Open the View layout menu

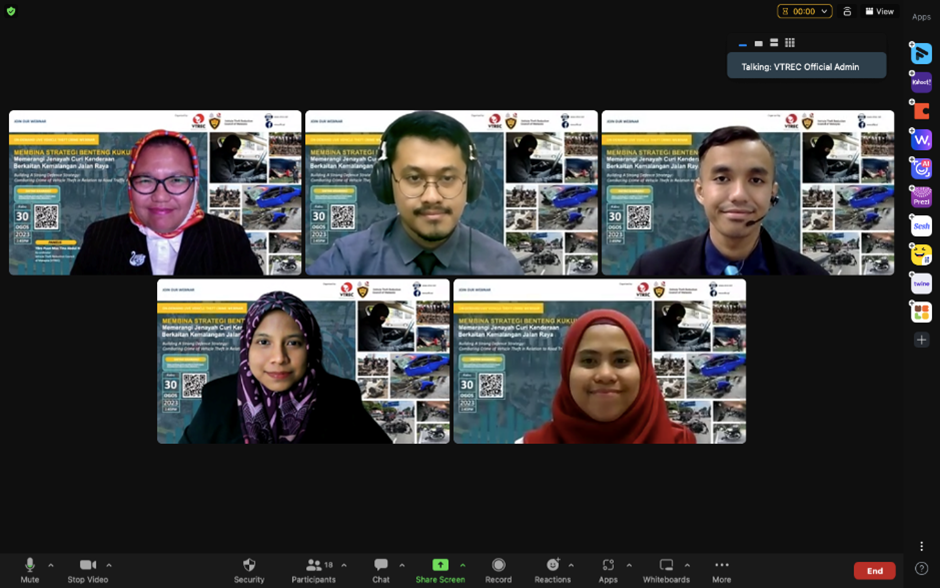point(880,12)
